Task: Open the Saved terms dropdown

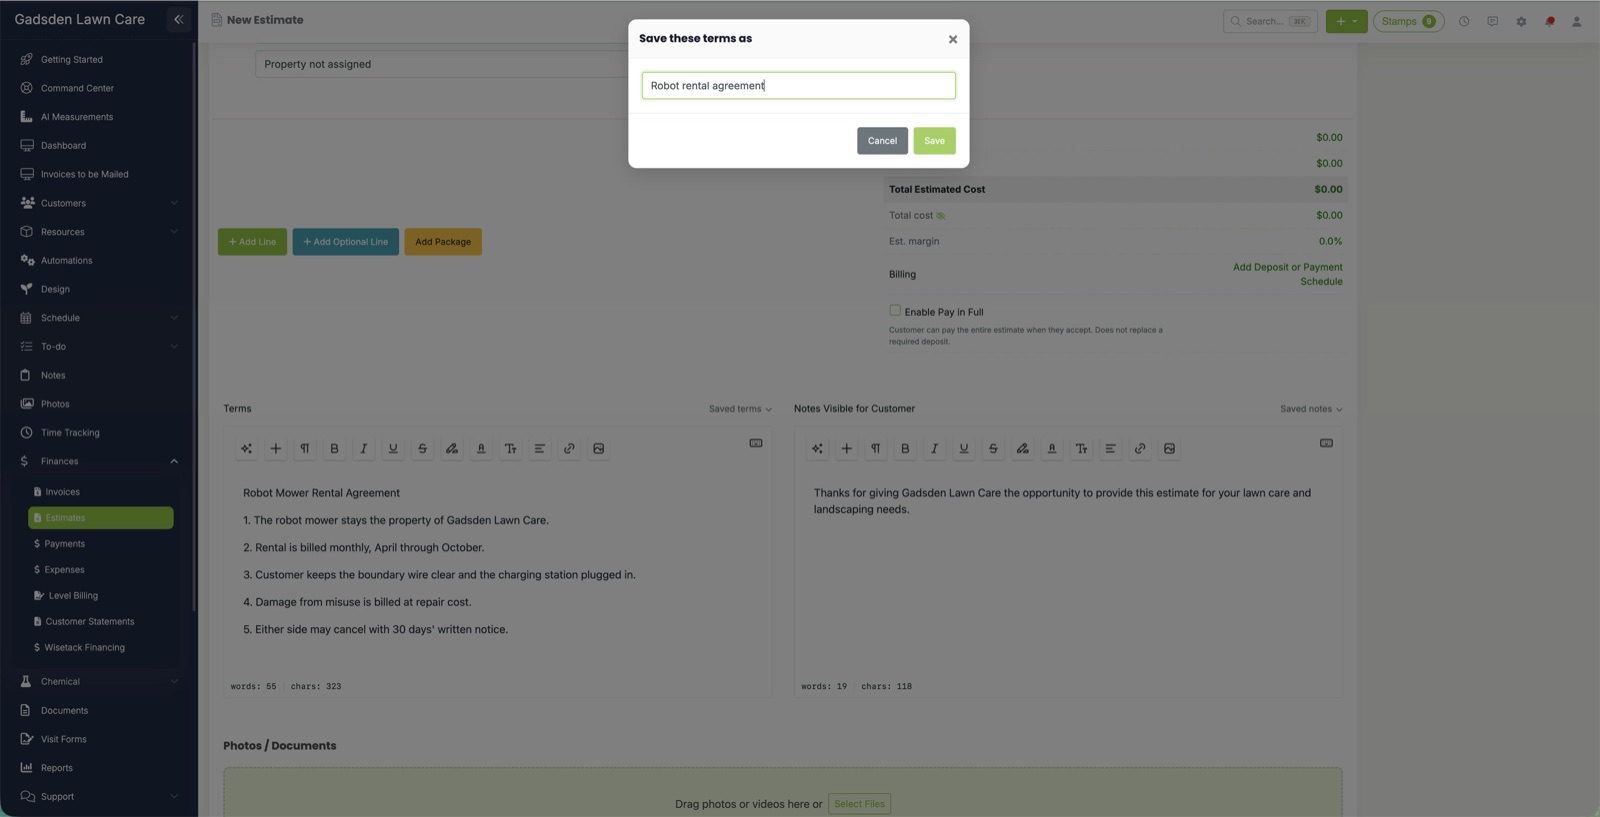Action: (740, 409)
